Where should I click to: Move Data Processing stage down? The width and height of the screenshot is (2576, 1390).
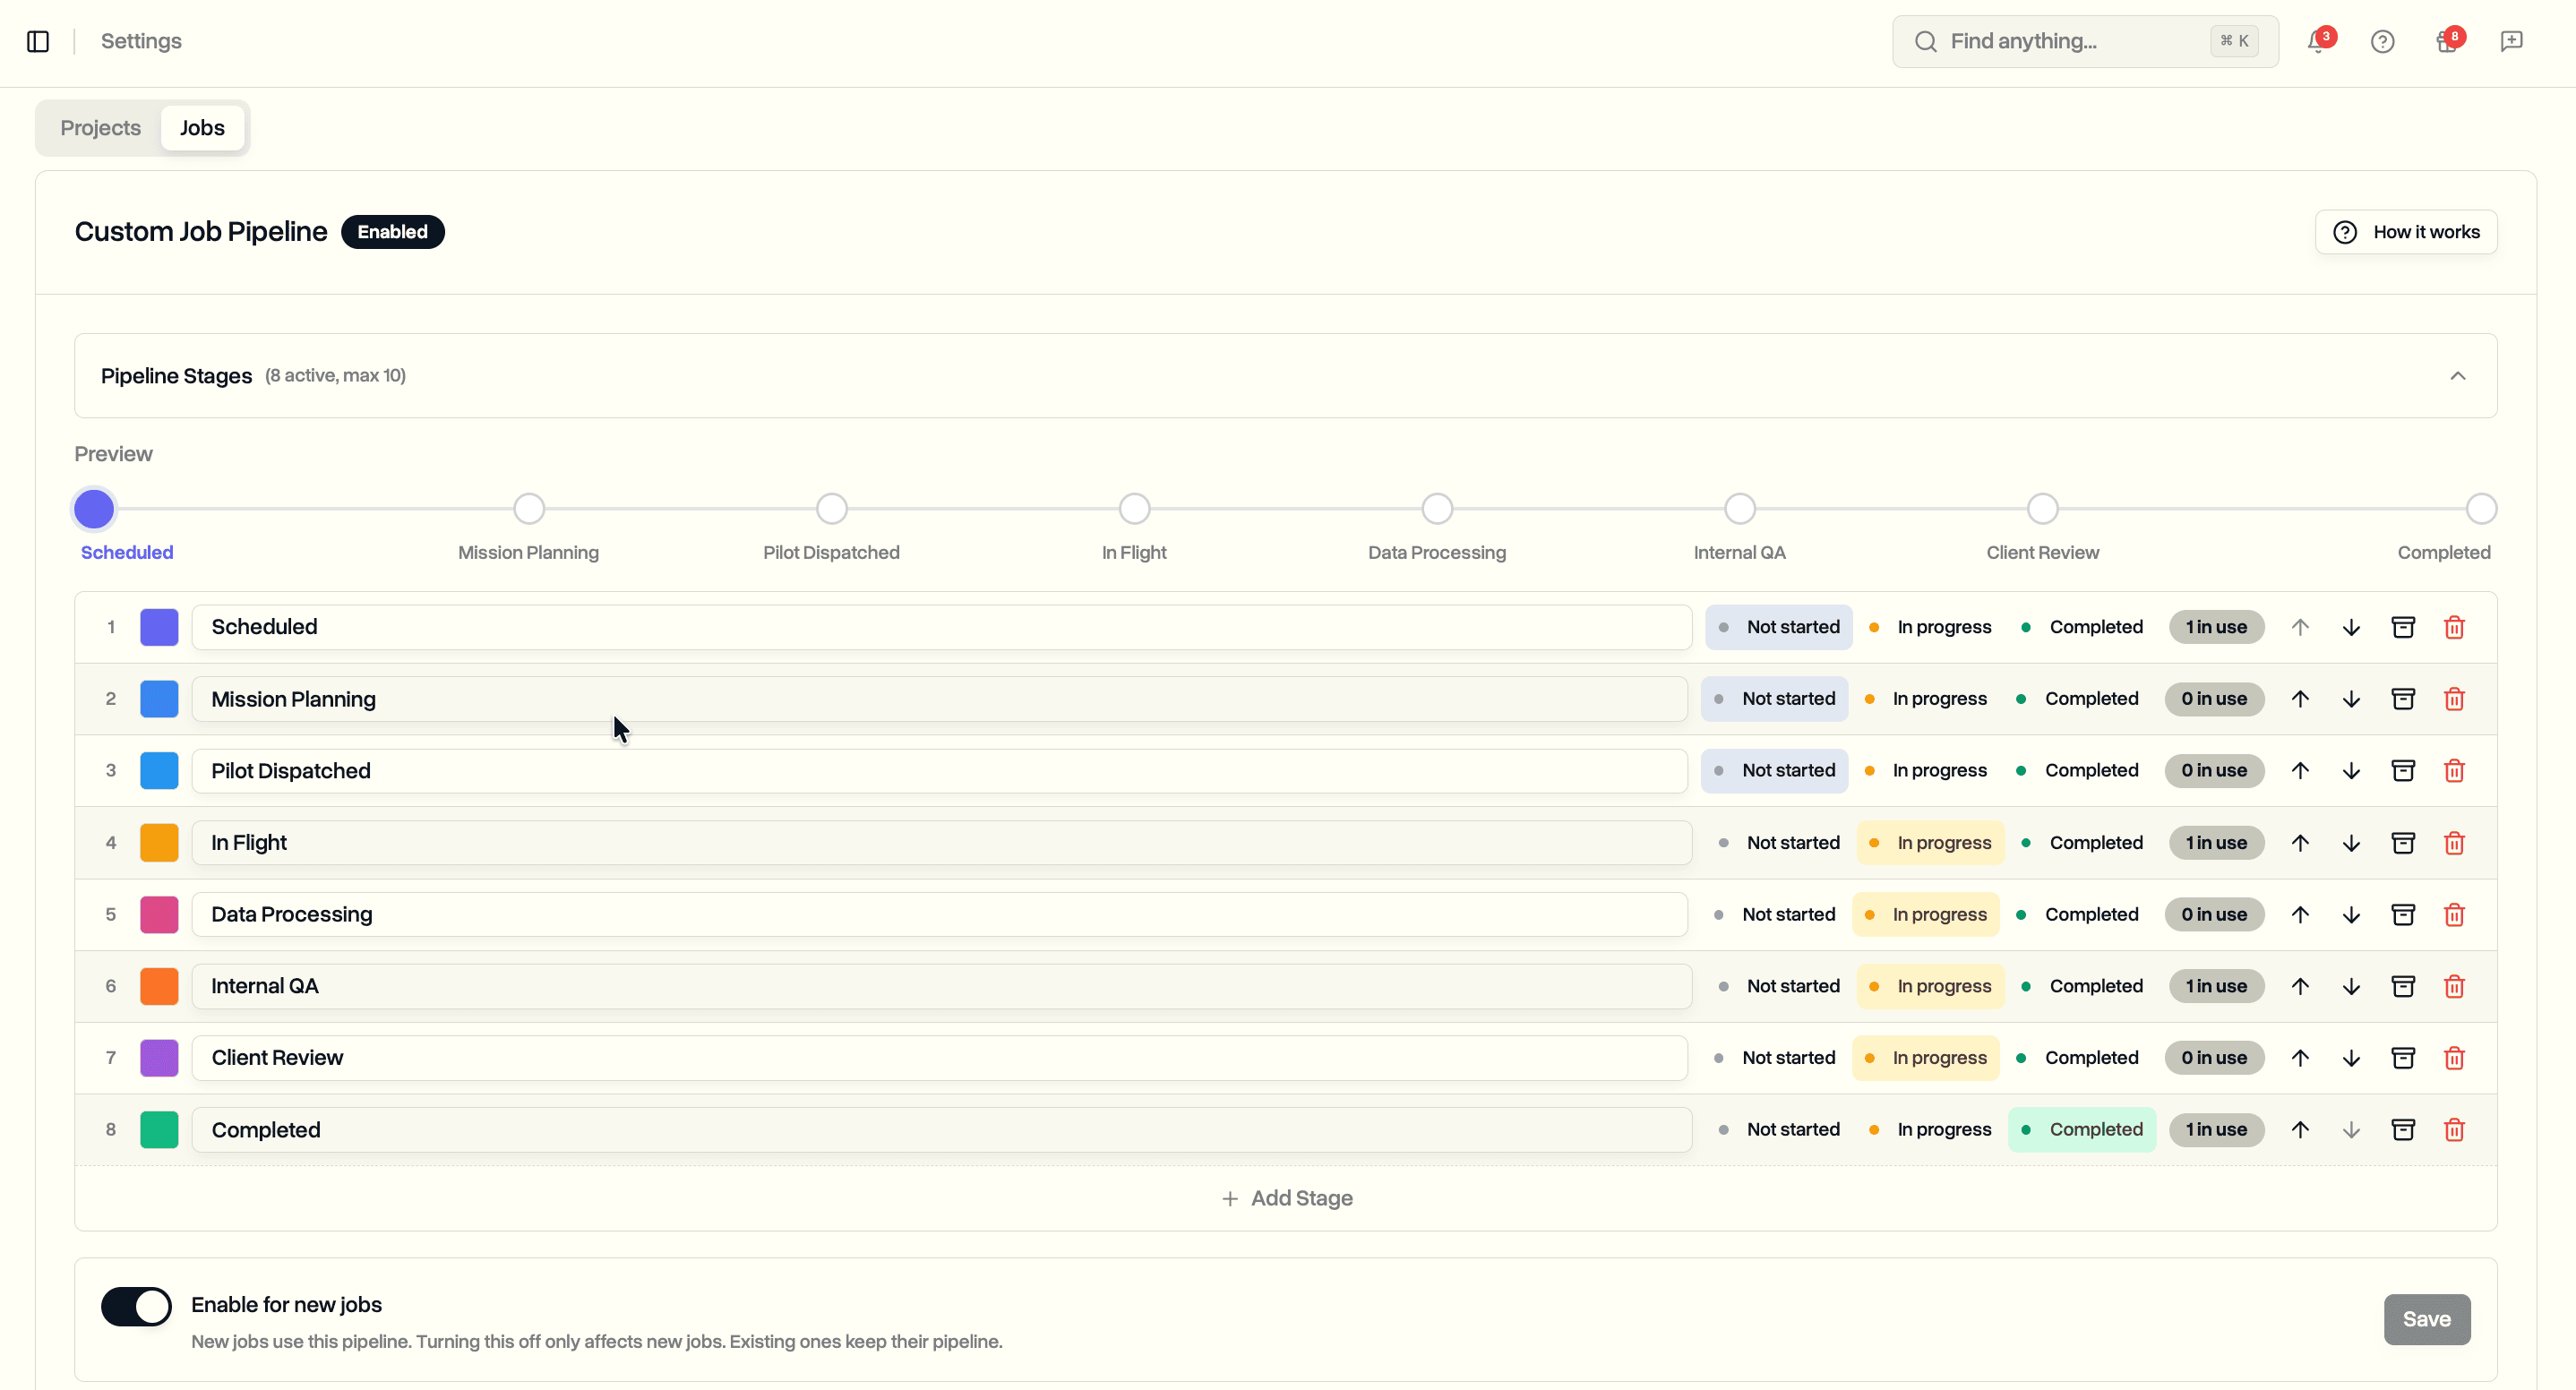[2351, 913]
